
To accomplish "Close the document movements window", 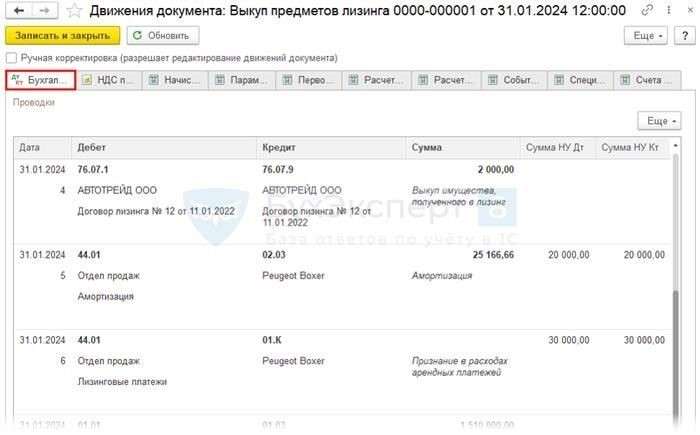I will 690,10.
